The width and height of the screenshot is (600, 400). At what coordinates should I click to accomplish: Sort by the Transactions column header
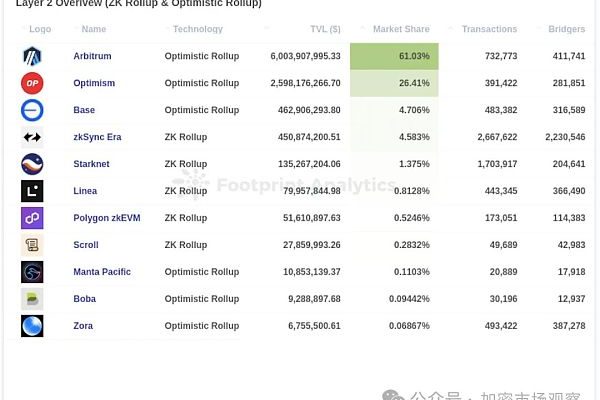(x=489, y=30)
